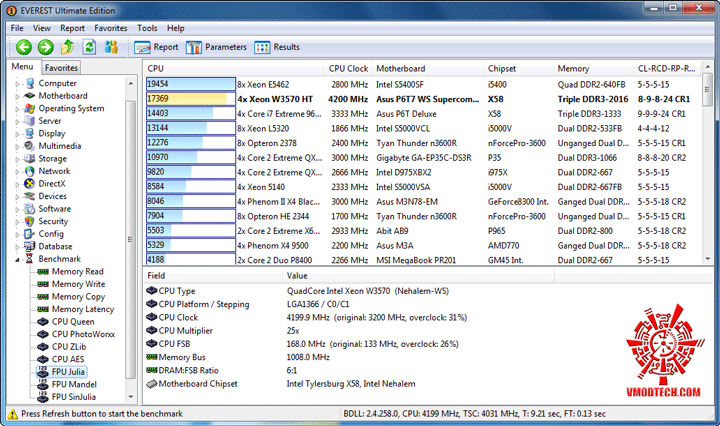Click the 14403 score bar
Image resolution: width=720 pixels, height=426 pixels.
[x=191, y=113]
